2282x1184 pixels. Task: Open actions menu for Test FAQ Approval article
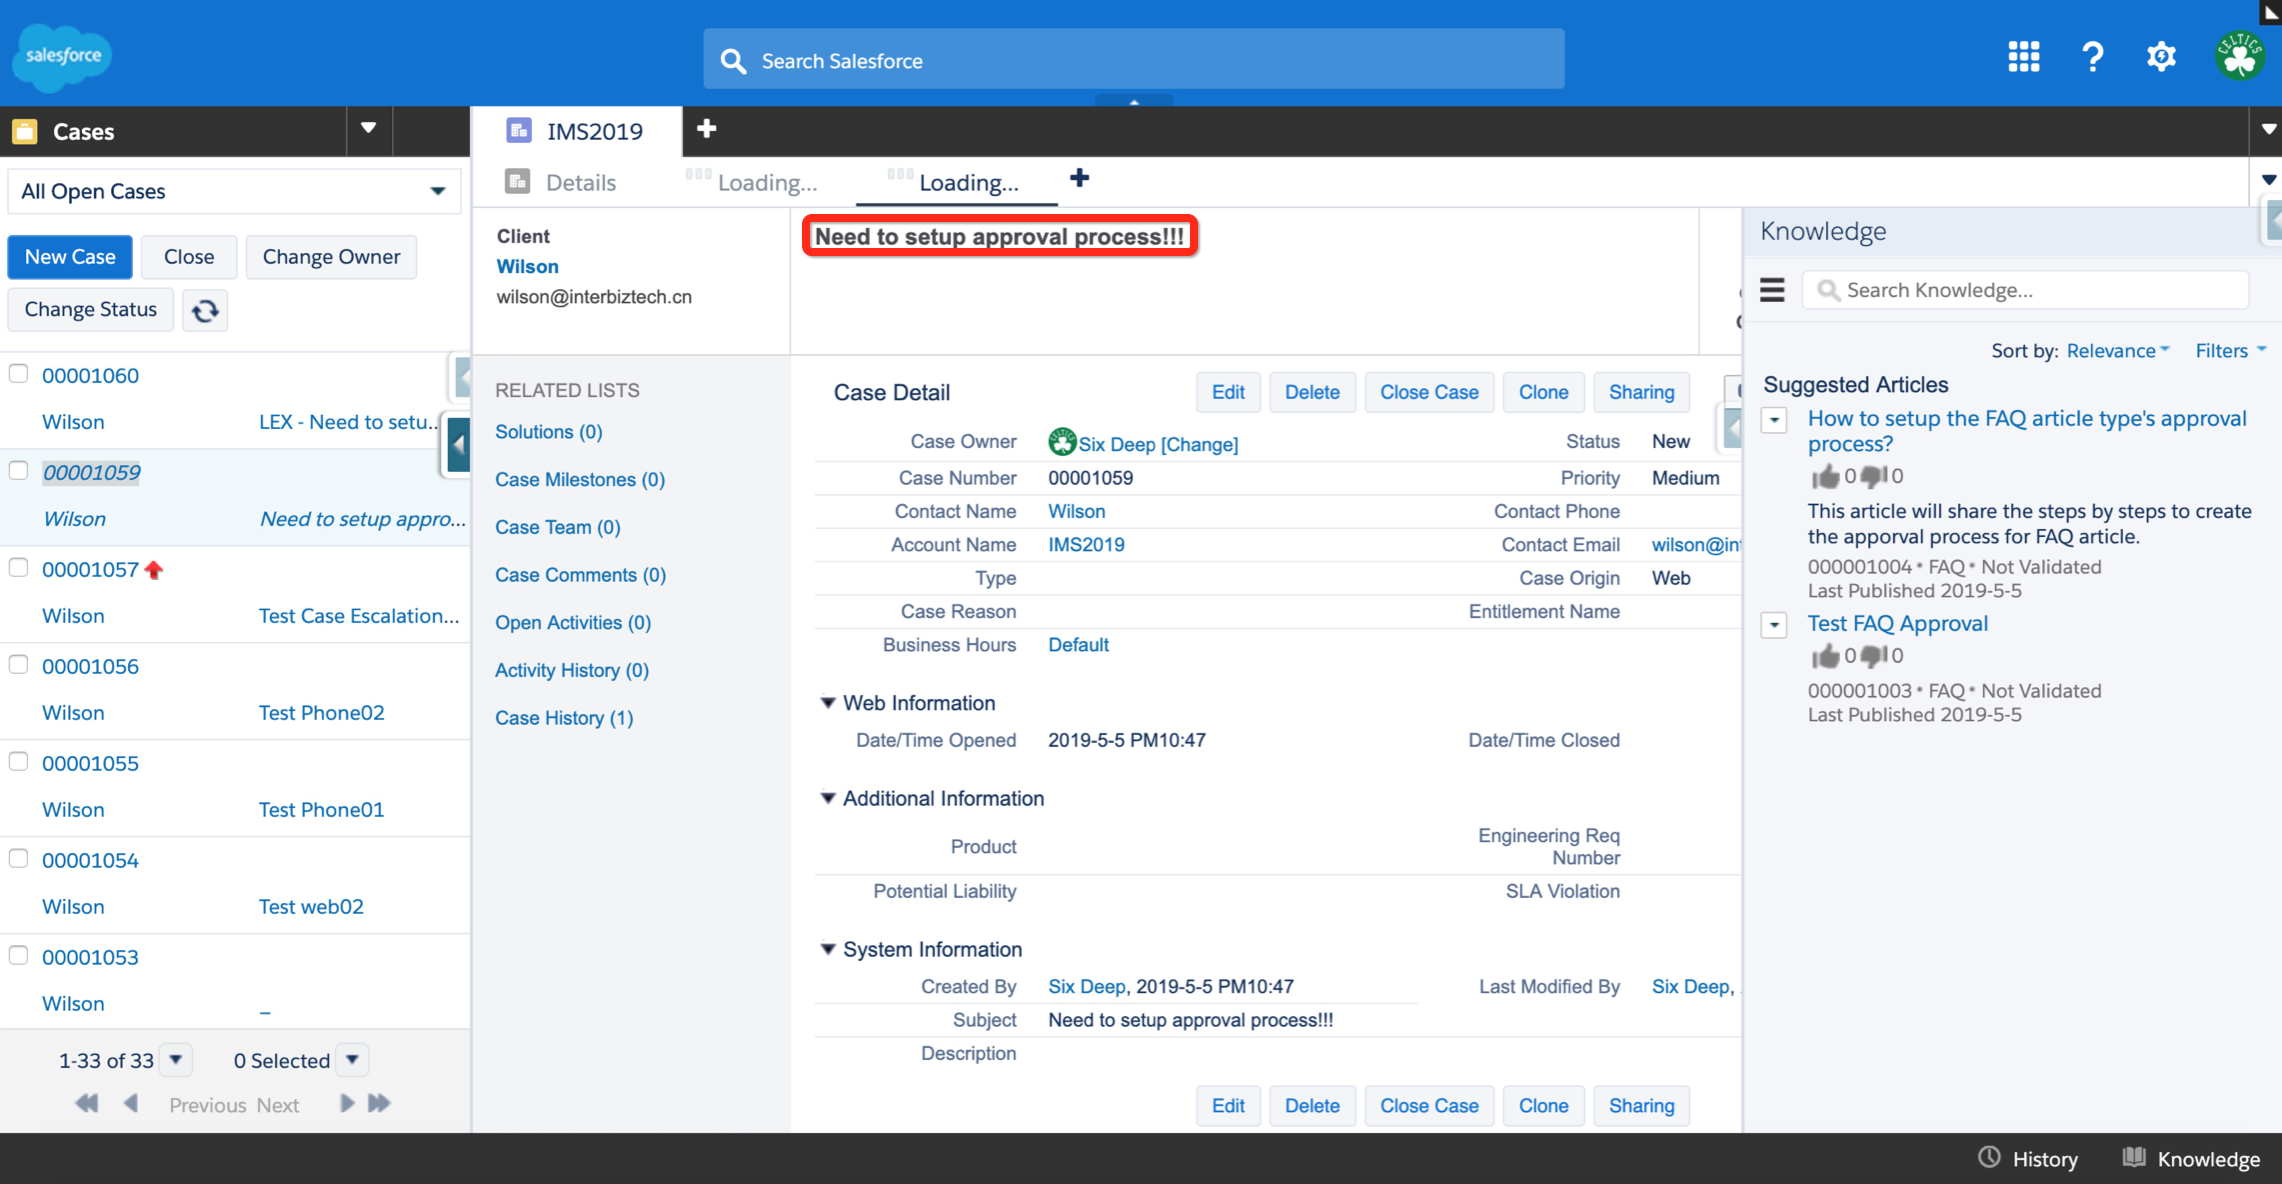[x=1774, y=625]
